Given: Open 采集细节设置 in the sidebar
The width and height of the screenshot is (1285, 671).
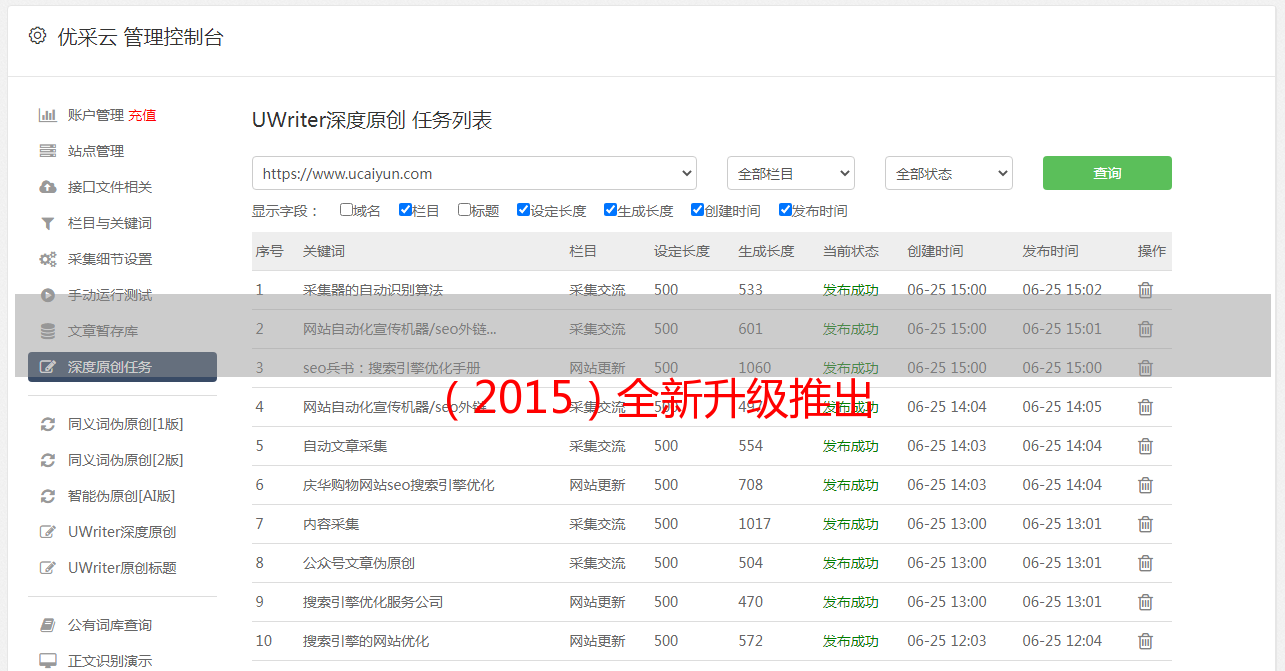Looking at the screenshot, I should [x=110, y=259].
